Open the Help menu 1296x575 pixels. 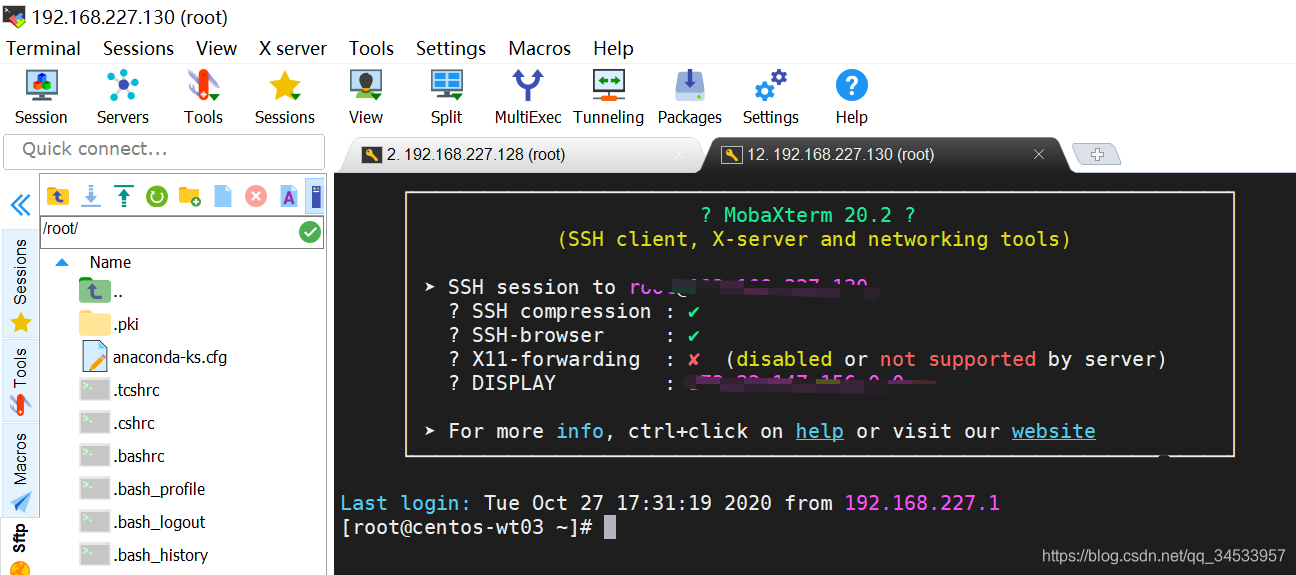click(x=613, y=48)
